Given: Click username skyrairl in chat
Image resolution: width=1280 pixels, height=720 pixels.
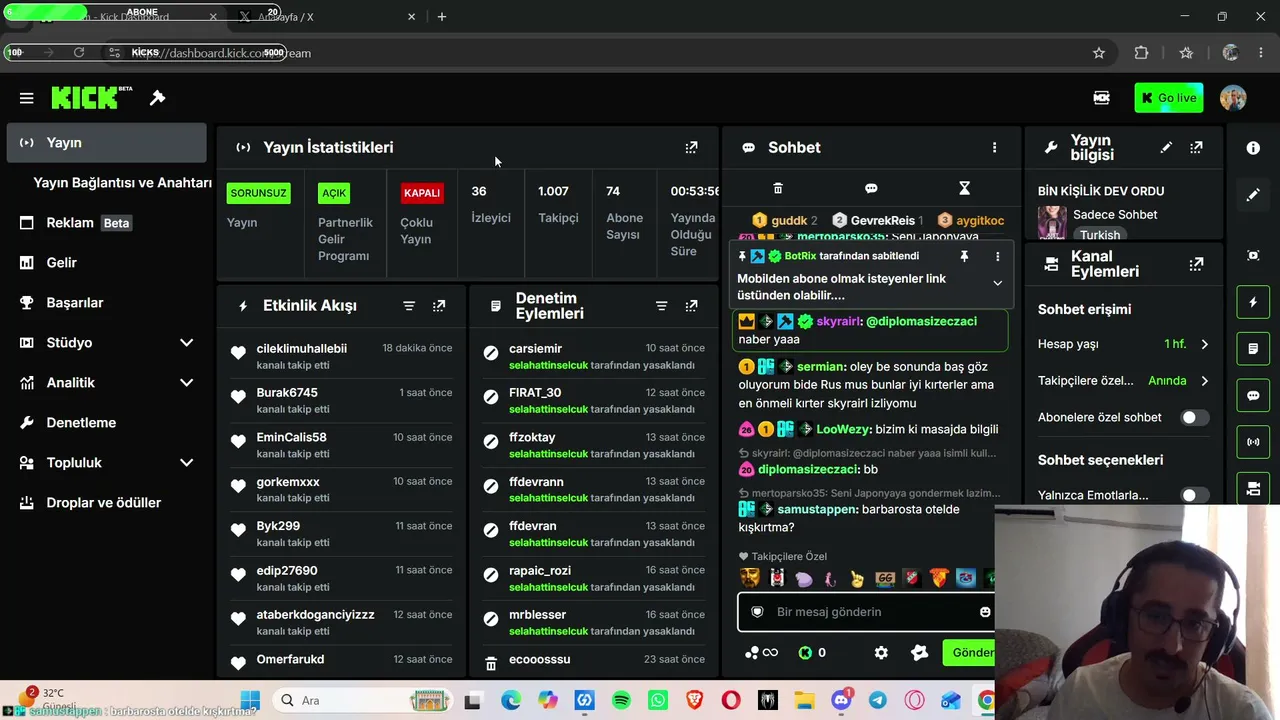Looking at the screenshot, I should coord(838,322).
